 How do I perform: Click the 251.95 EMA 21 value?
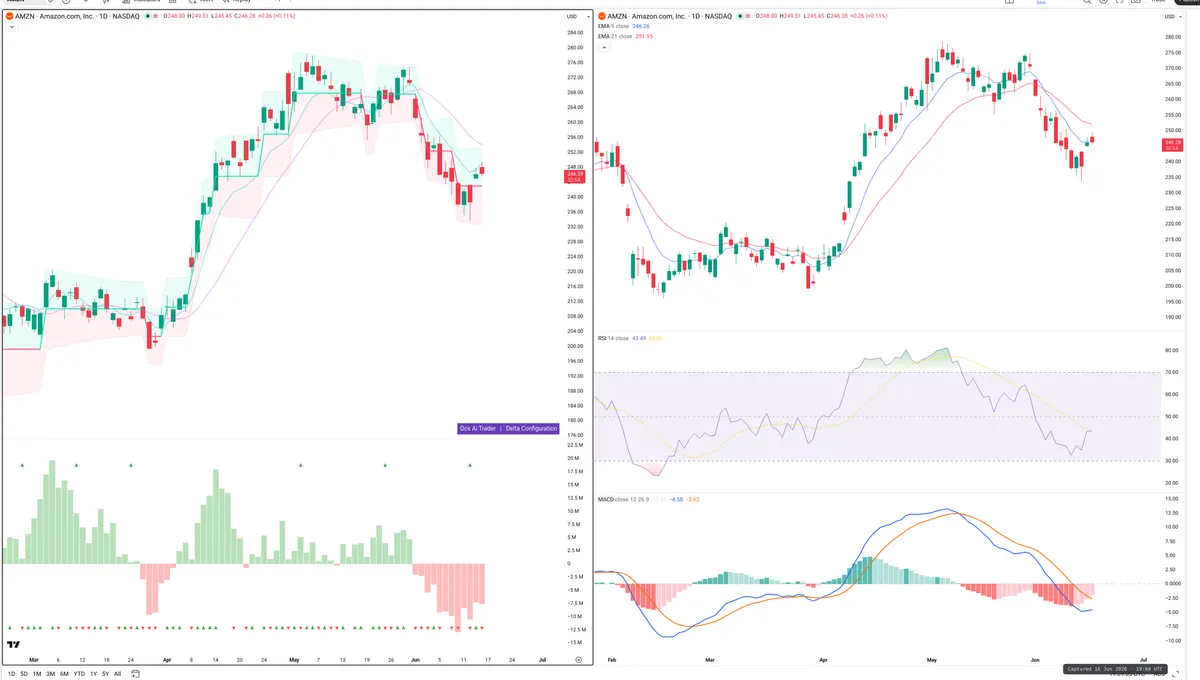coord(644,36)
